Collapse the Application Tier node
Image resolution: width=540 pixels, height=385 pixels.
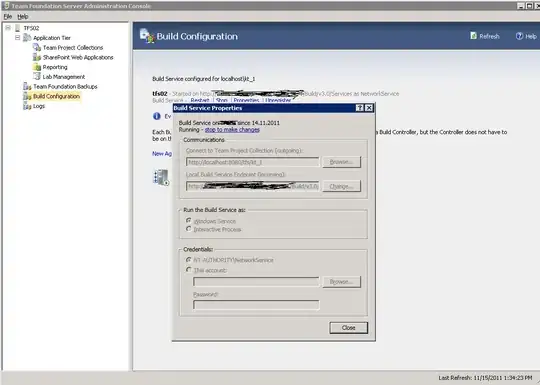(x=18, y=38)
